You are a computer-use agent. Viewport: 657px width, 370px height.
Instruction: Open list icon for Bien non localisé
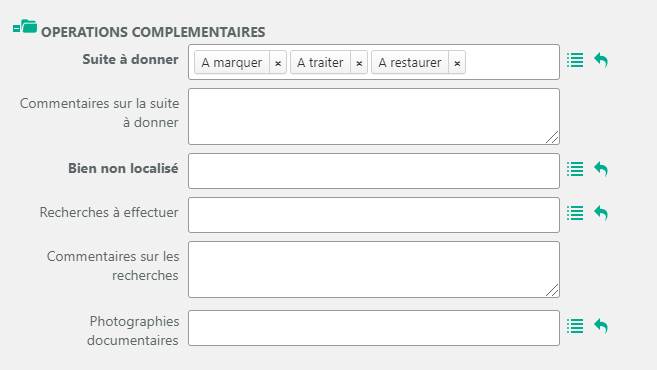[575, 169]
